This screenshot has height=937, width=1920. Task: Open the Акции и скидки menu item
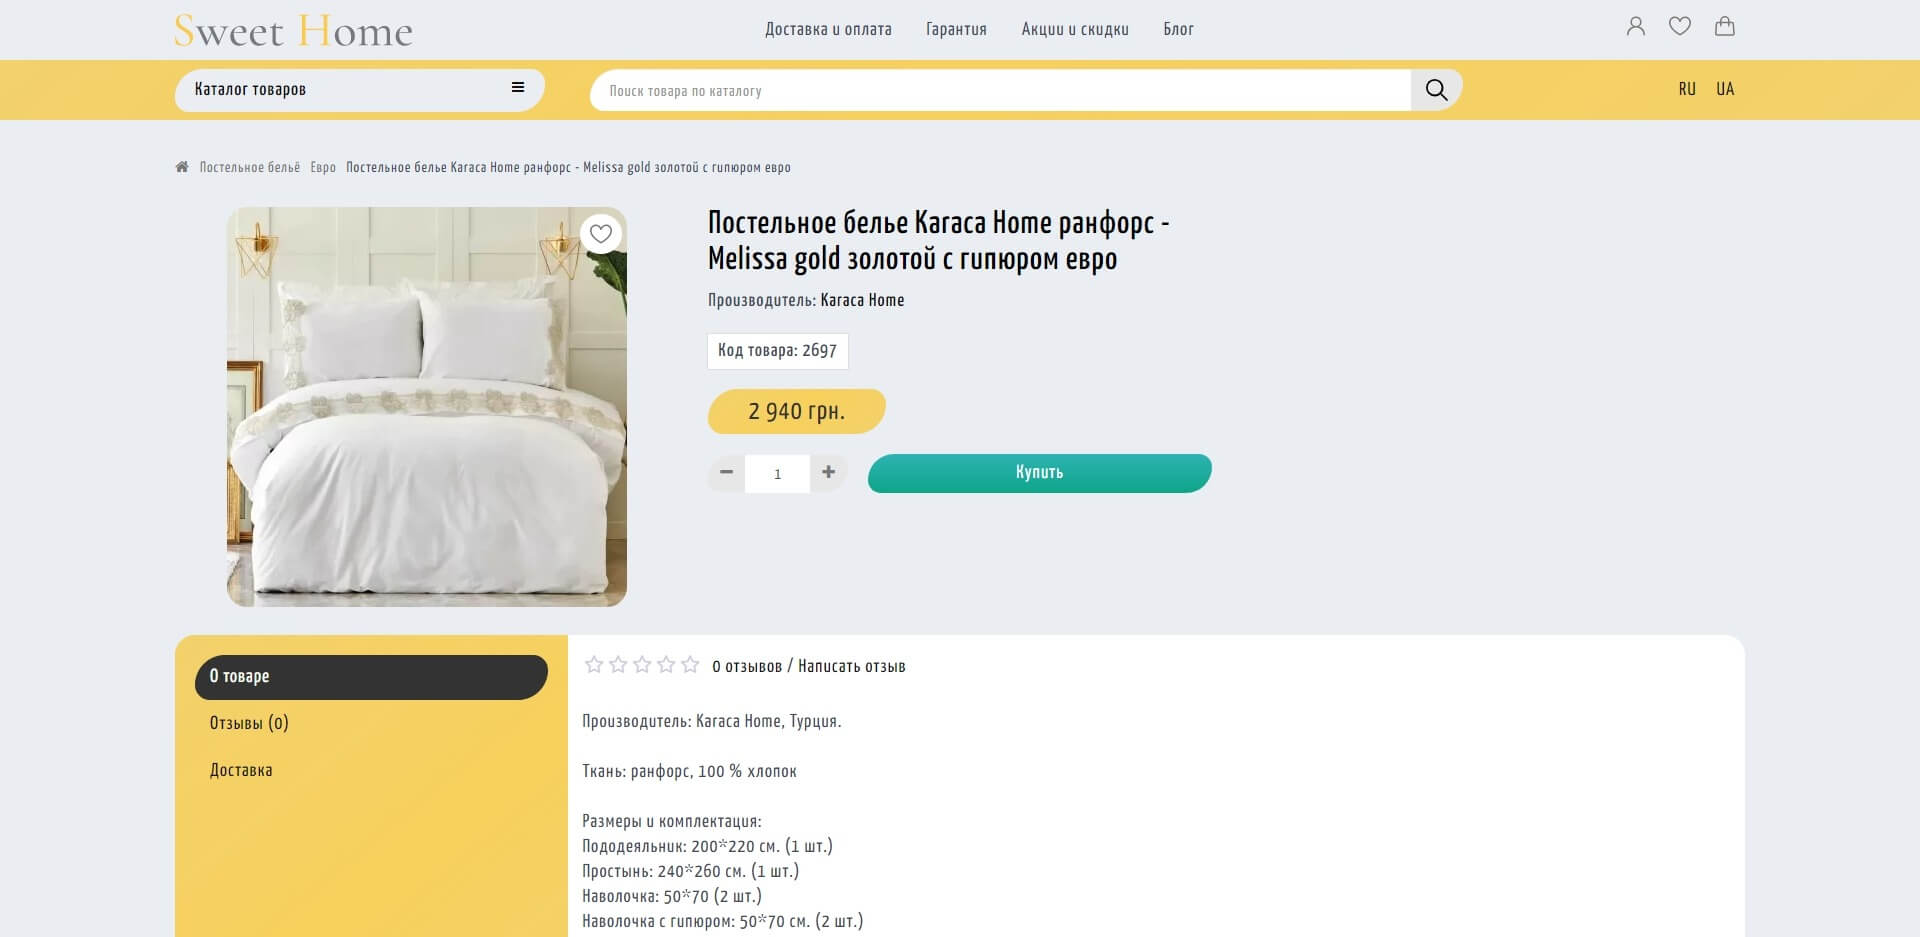1075,29
